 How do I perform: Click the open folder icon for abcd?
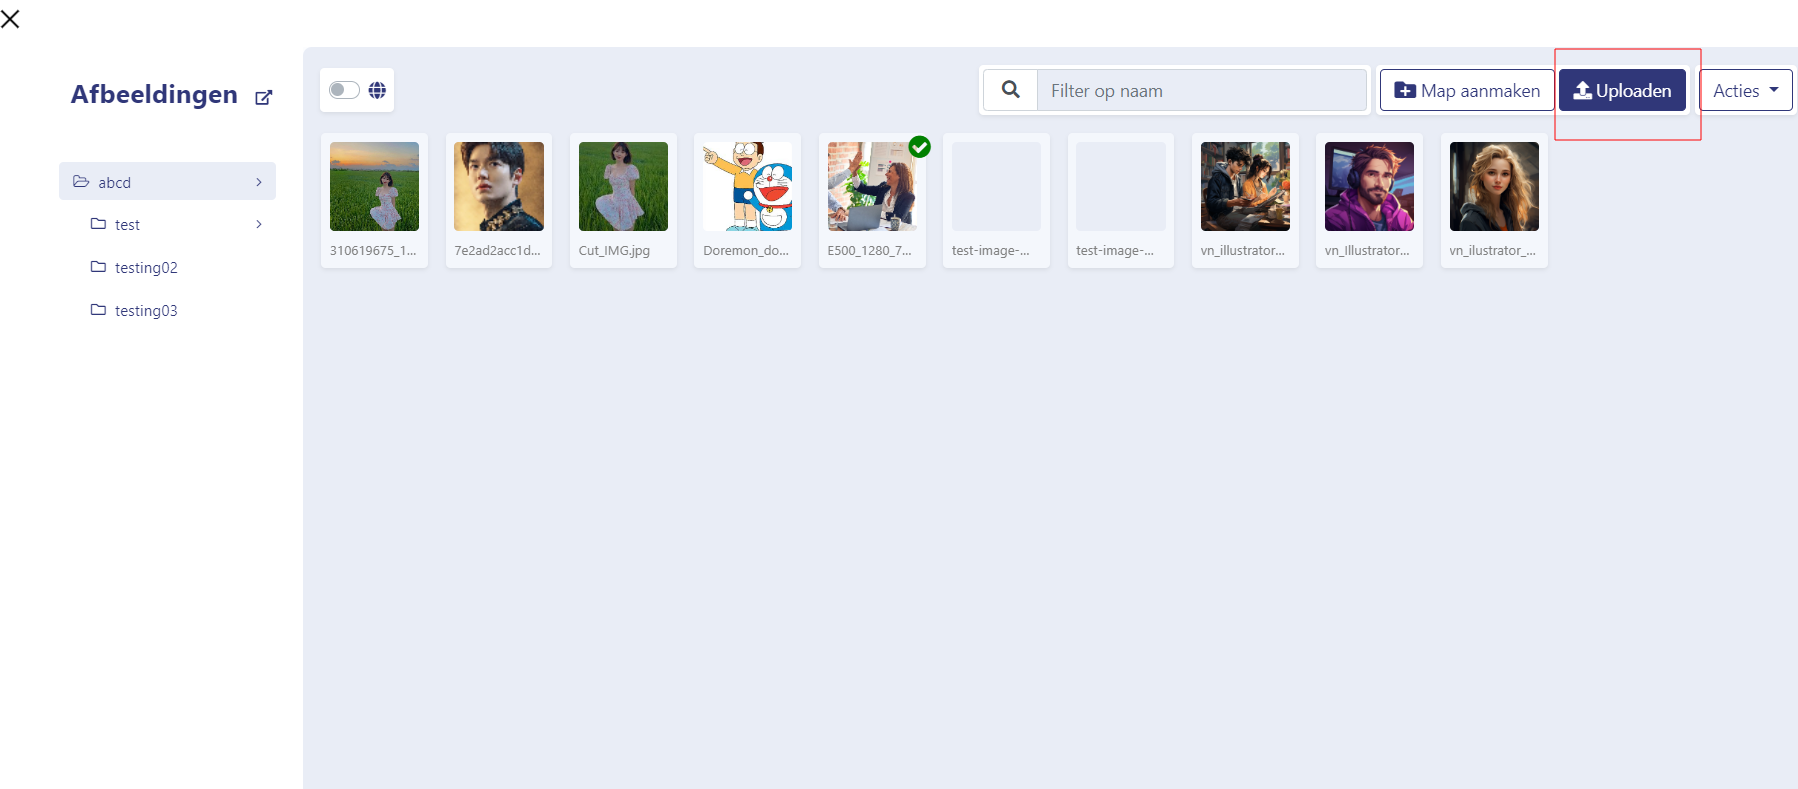click(x=81, y=182)
